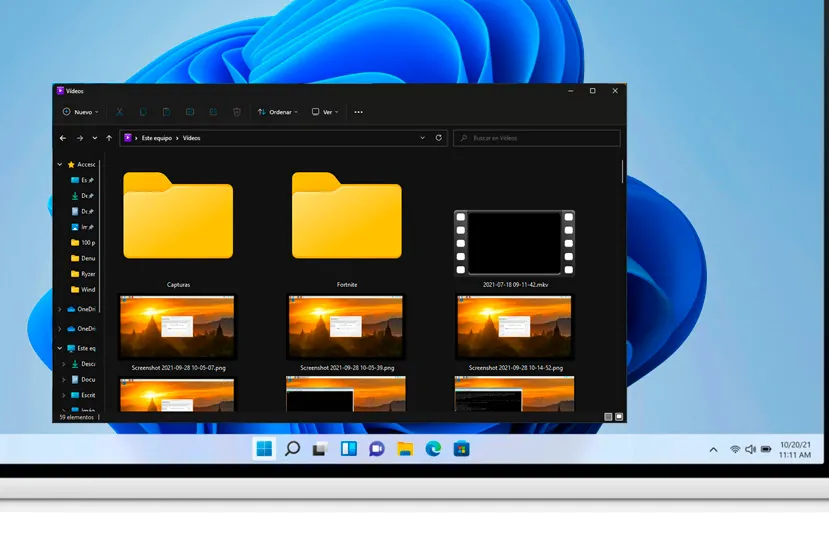Image resolution: width=829 pixels, height=553 pixels.
Task: Refresh the Videos folder view
Action: (438, 138)
